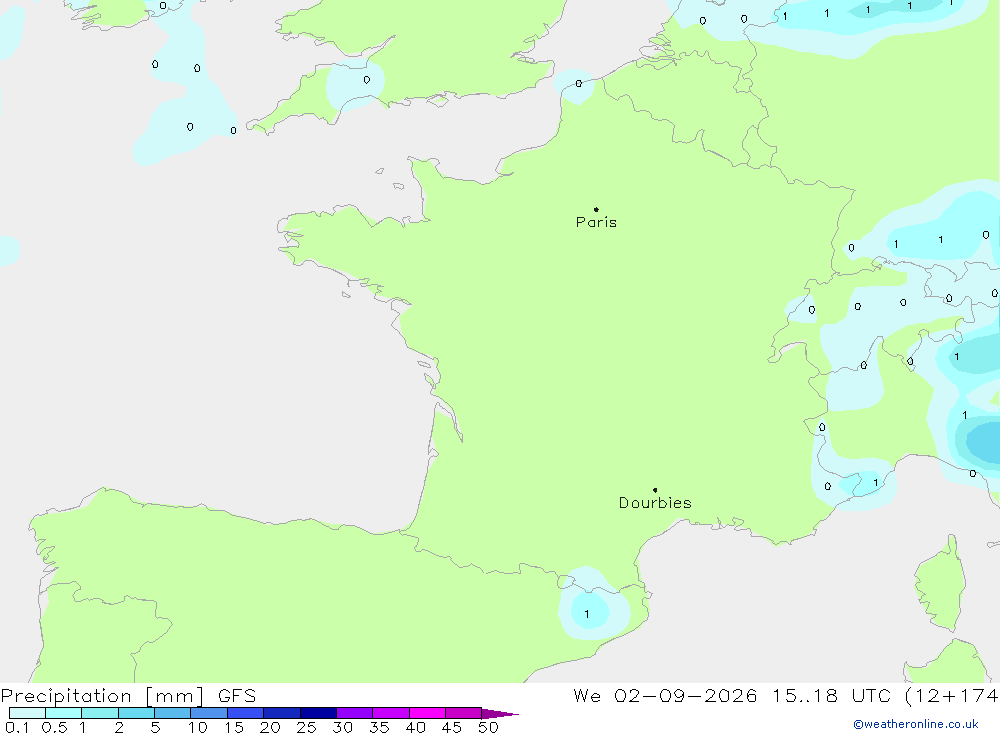Select the magenta swatch between 40 and 45
This screenshot has height=733, width=1000.
click(427, 713)
